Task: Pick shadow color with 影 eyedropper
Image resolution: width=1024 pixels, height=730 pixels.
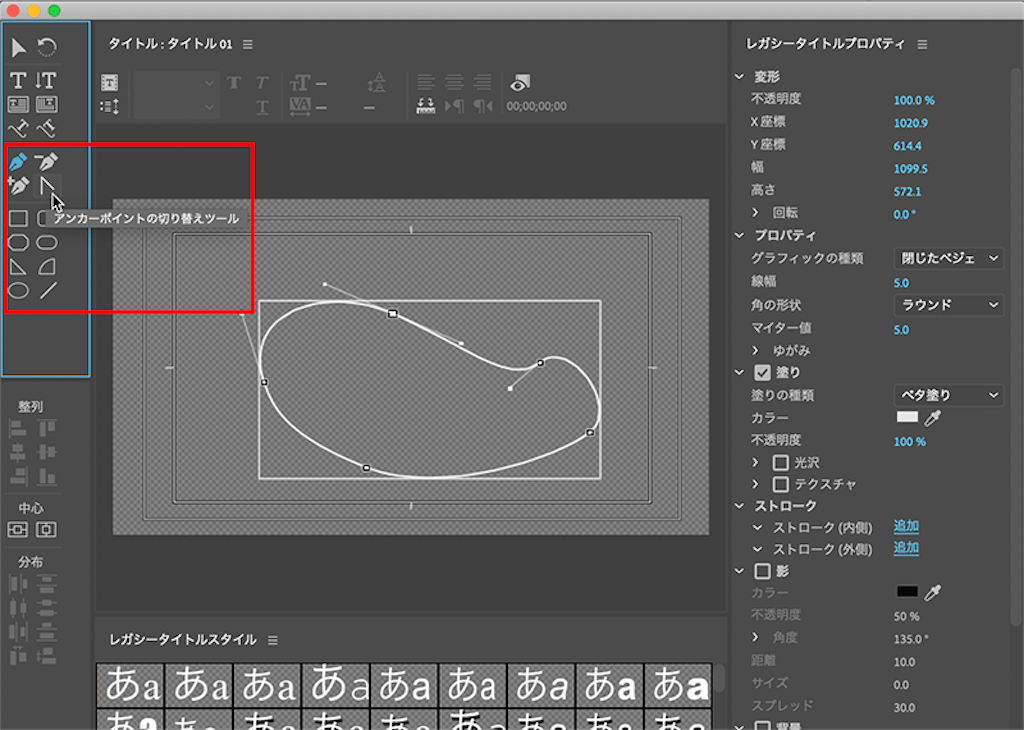Action: coord(933,592)
